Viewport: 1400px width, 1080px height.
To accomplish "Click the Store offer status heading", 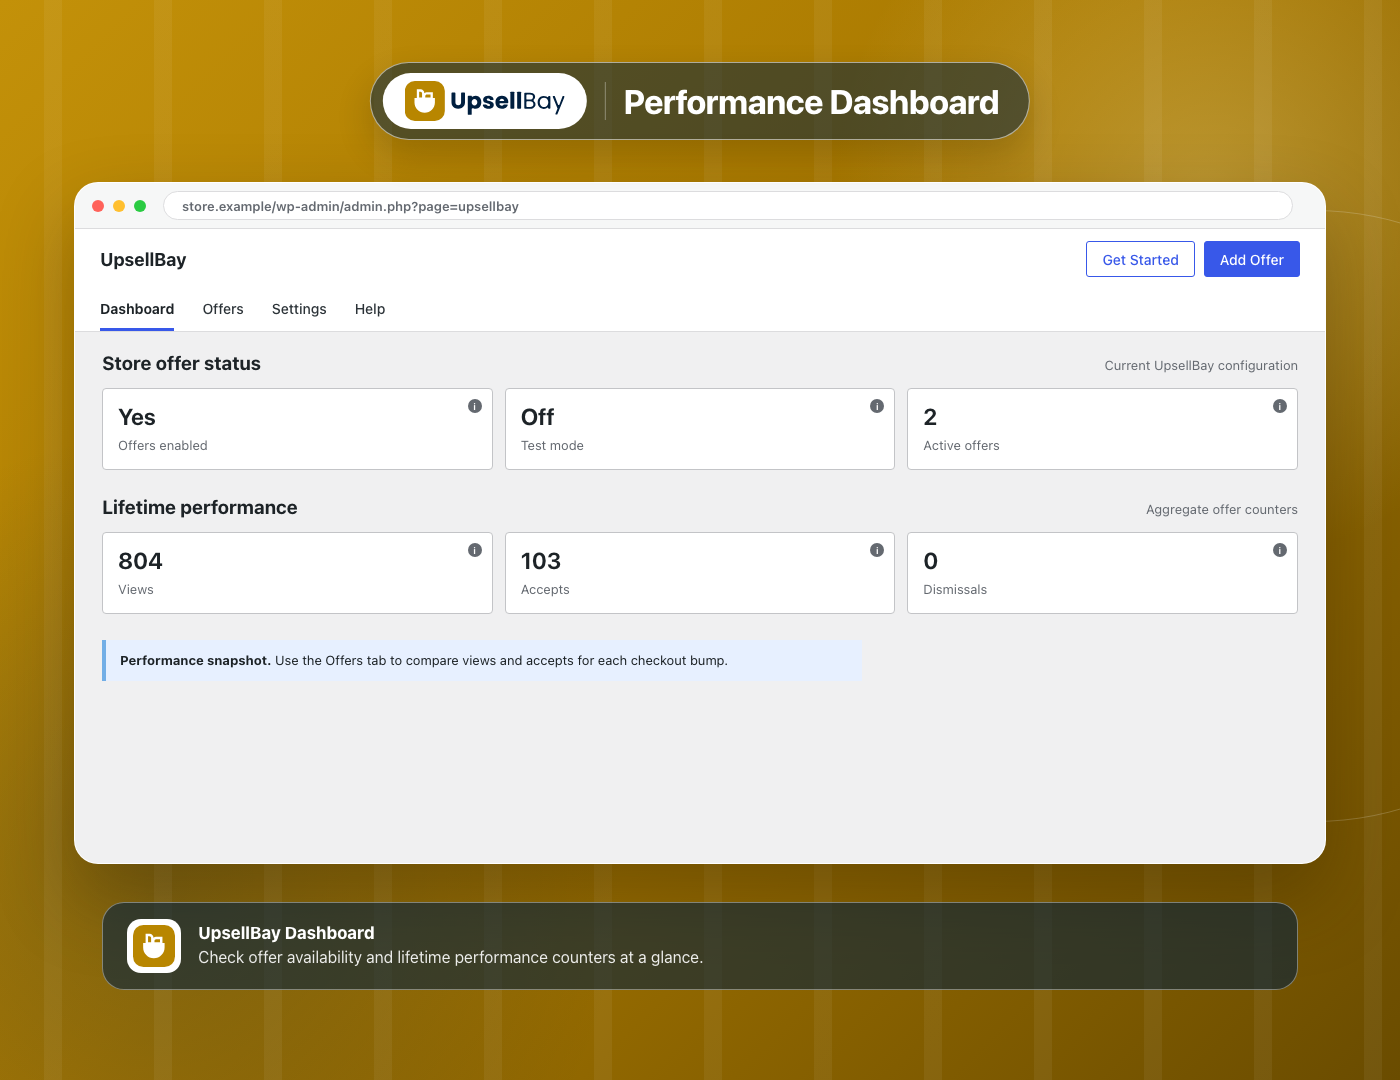I will (181, 364).
